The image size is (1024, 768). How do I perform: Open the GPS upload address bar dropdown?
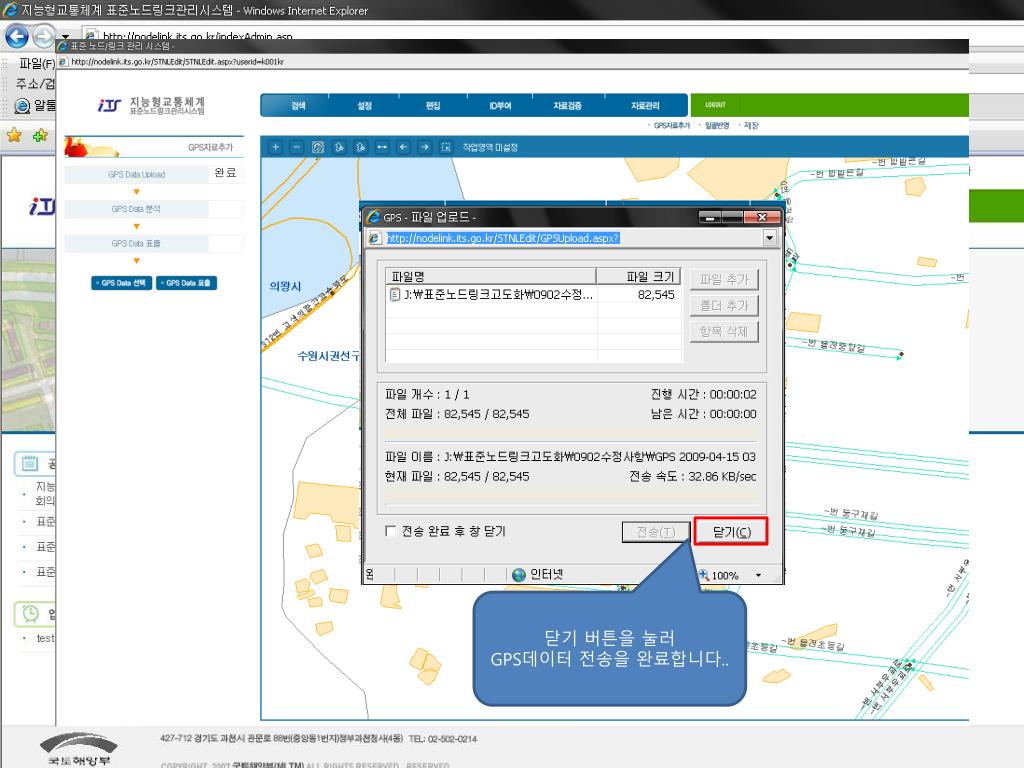coord(769,238)
